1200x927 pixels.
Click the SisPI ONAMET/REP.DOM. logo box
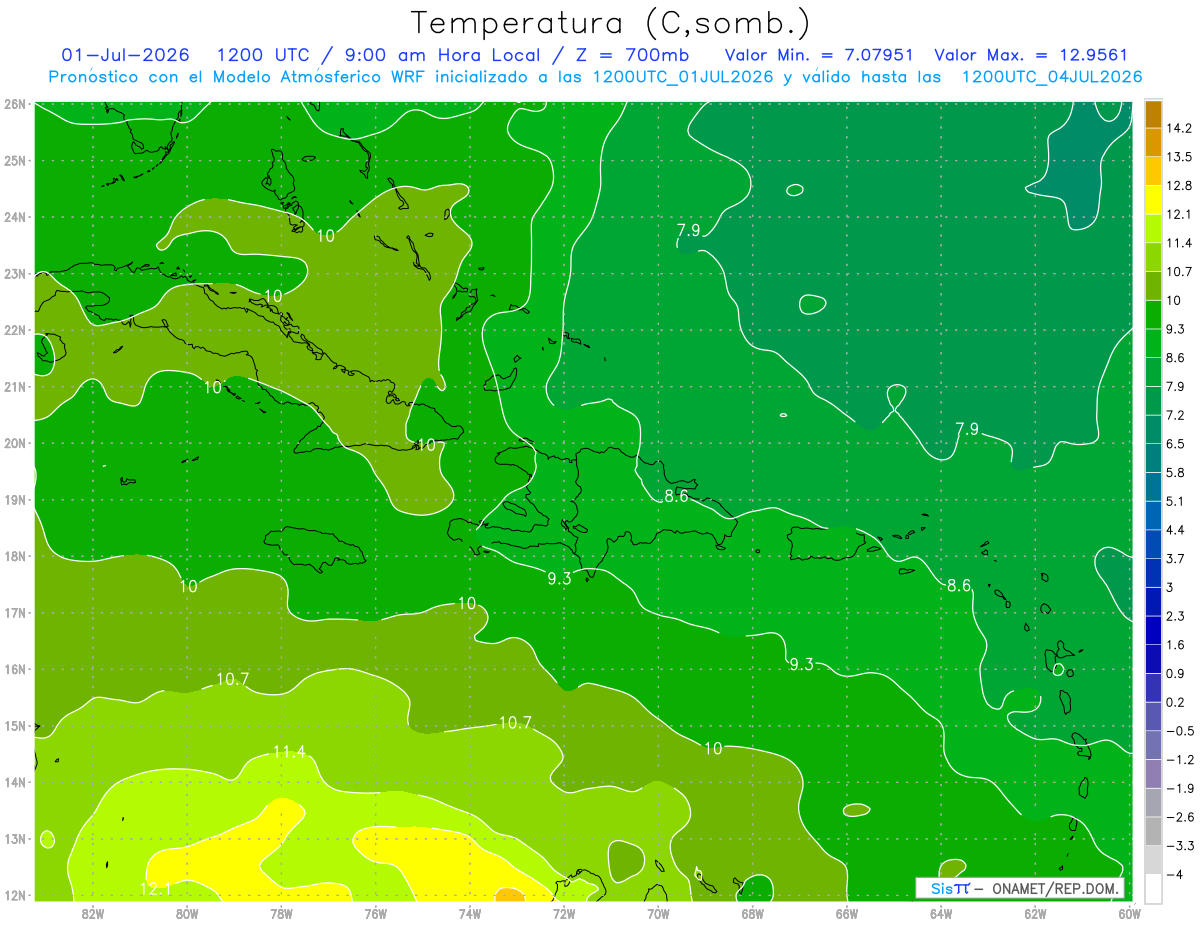point(1020,888)
